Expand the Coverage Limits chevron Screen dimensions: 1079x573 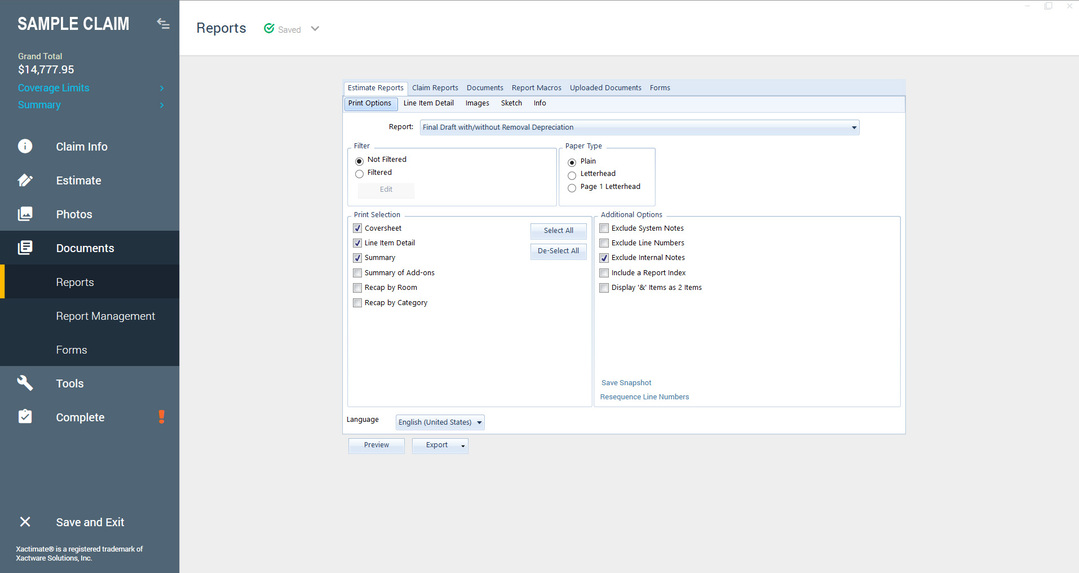pos(162,88)
